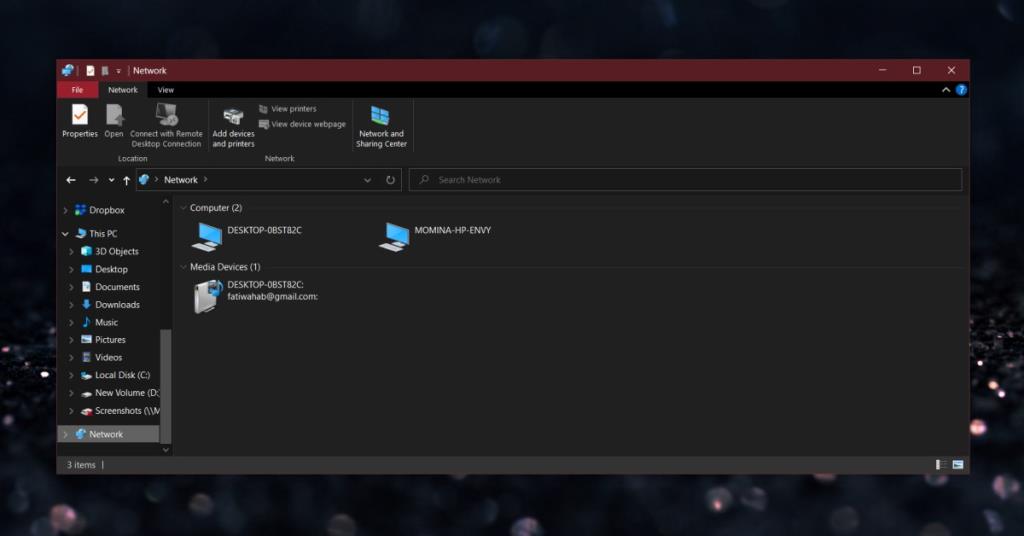Image resolution: width=1024 pixels, height=536 pixels.
Task: Refresh the Network view
Action: point(391,180)
